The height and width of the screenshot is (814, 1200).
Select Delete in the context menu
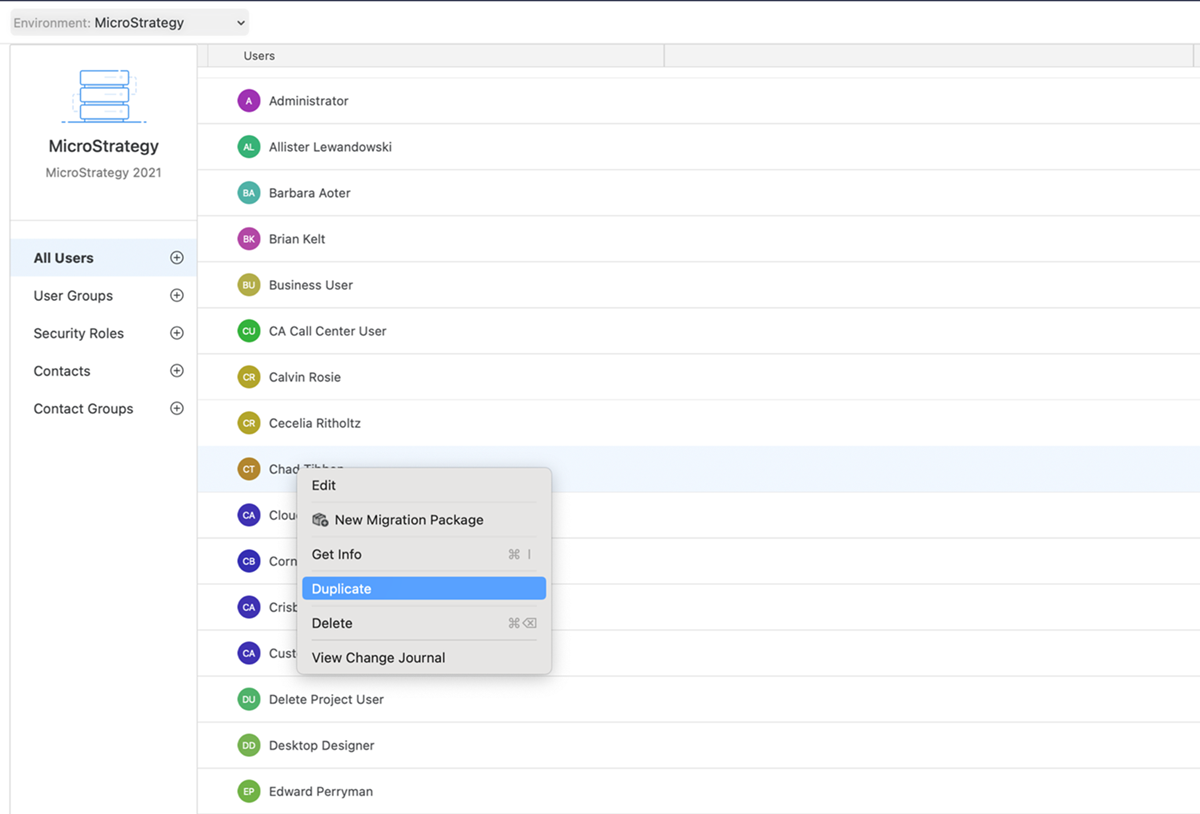pos(332,624)
